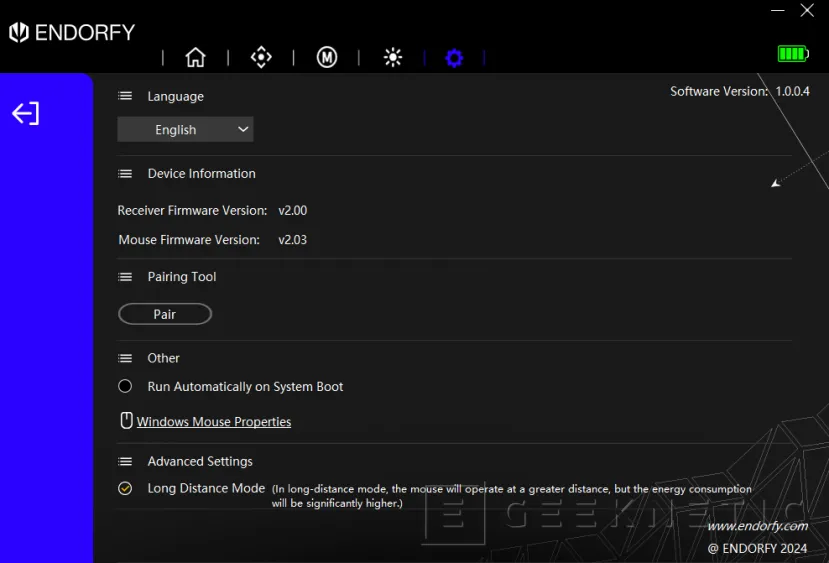This screenshot has width=829, height=563.
Task: Minimize the Endorfy window
Action: 777,11
